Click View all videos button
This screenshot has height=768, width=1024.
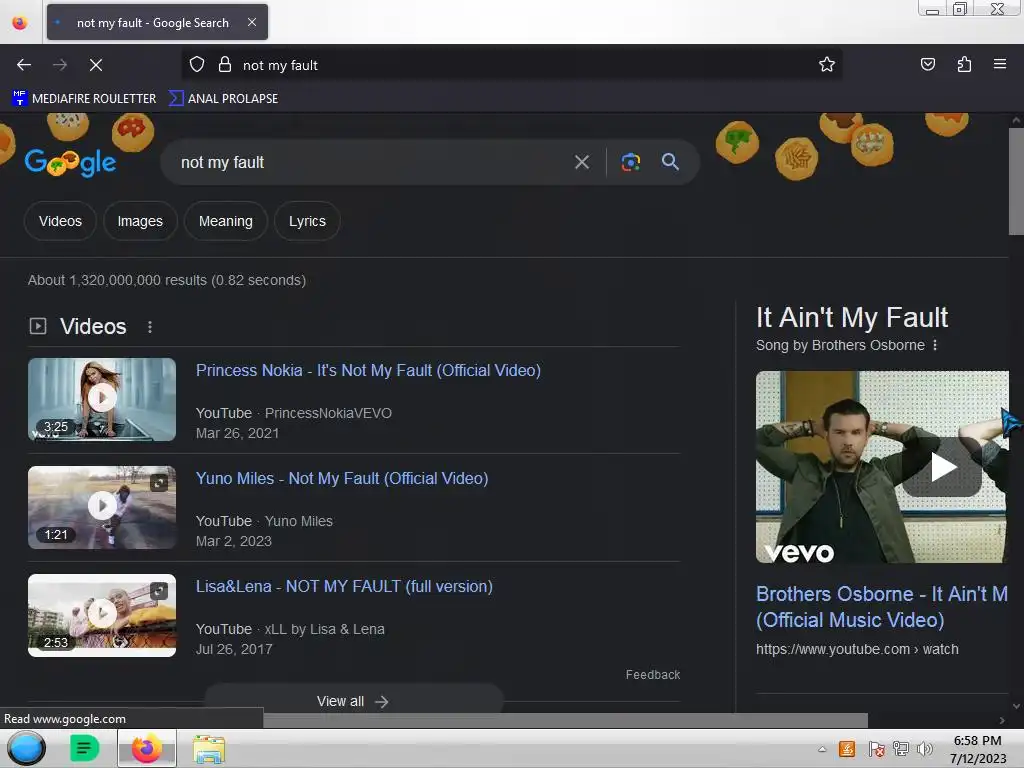pos(353,701)
